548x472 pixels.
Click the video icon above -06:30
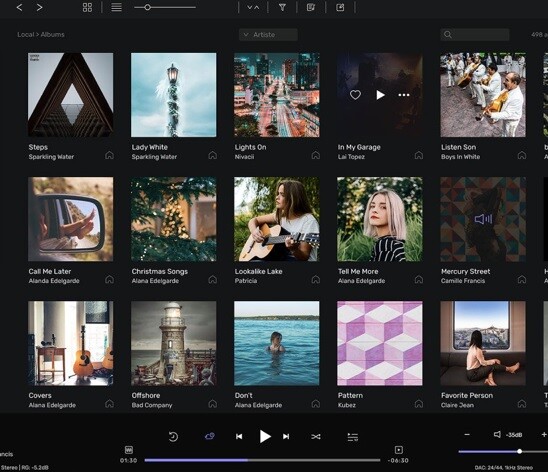click(398, 450)
